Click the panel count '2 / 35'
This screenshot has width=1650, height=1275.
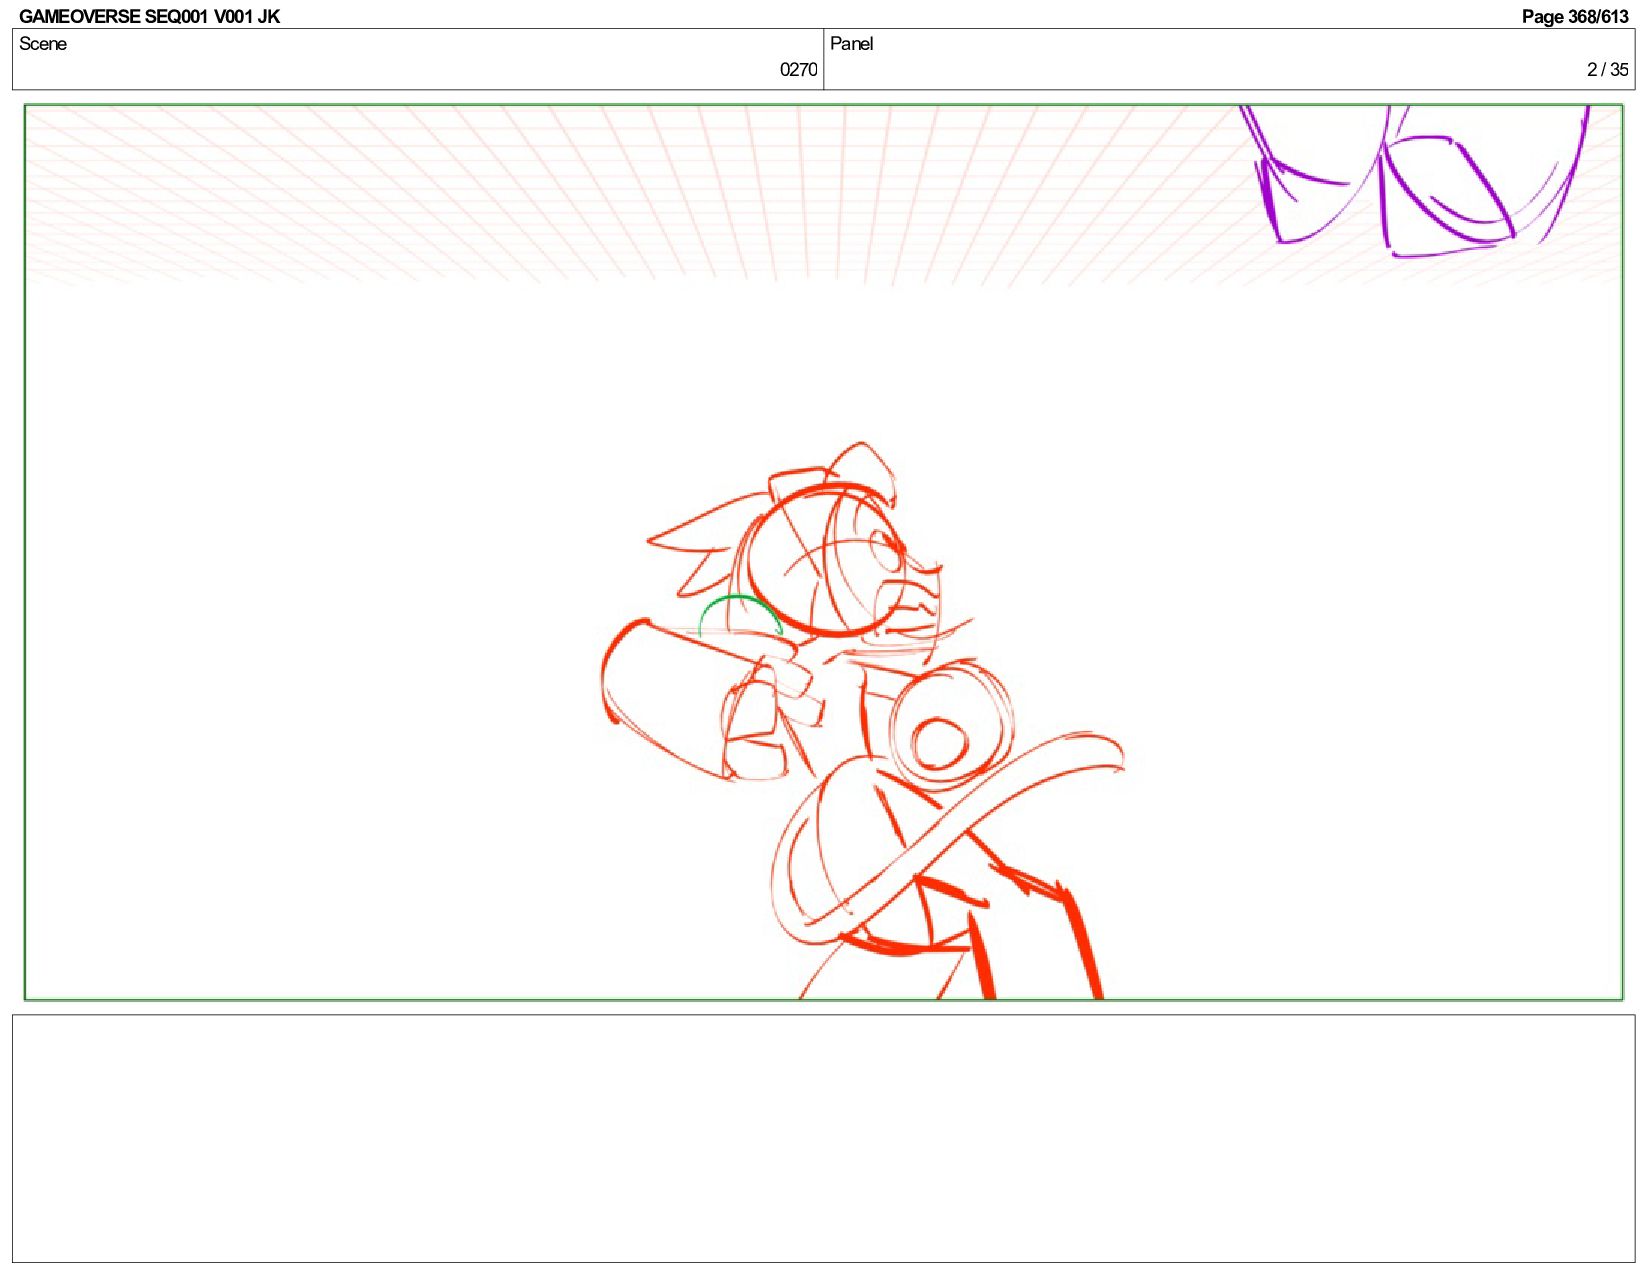point(1608,69)
